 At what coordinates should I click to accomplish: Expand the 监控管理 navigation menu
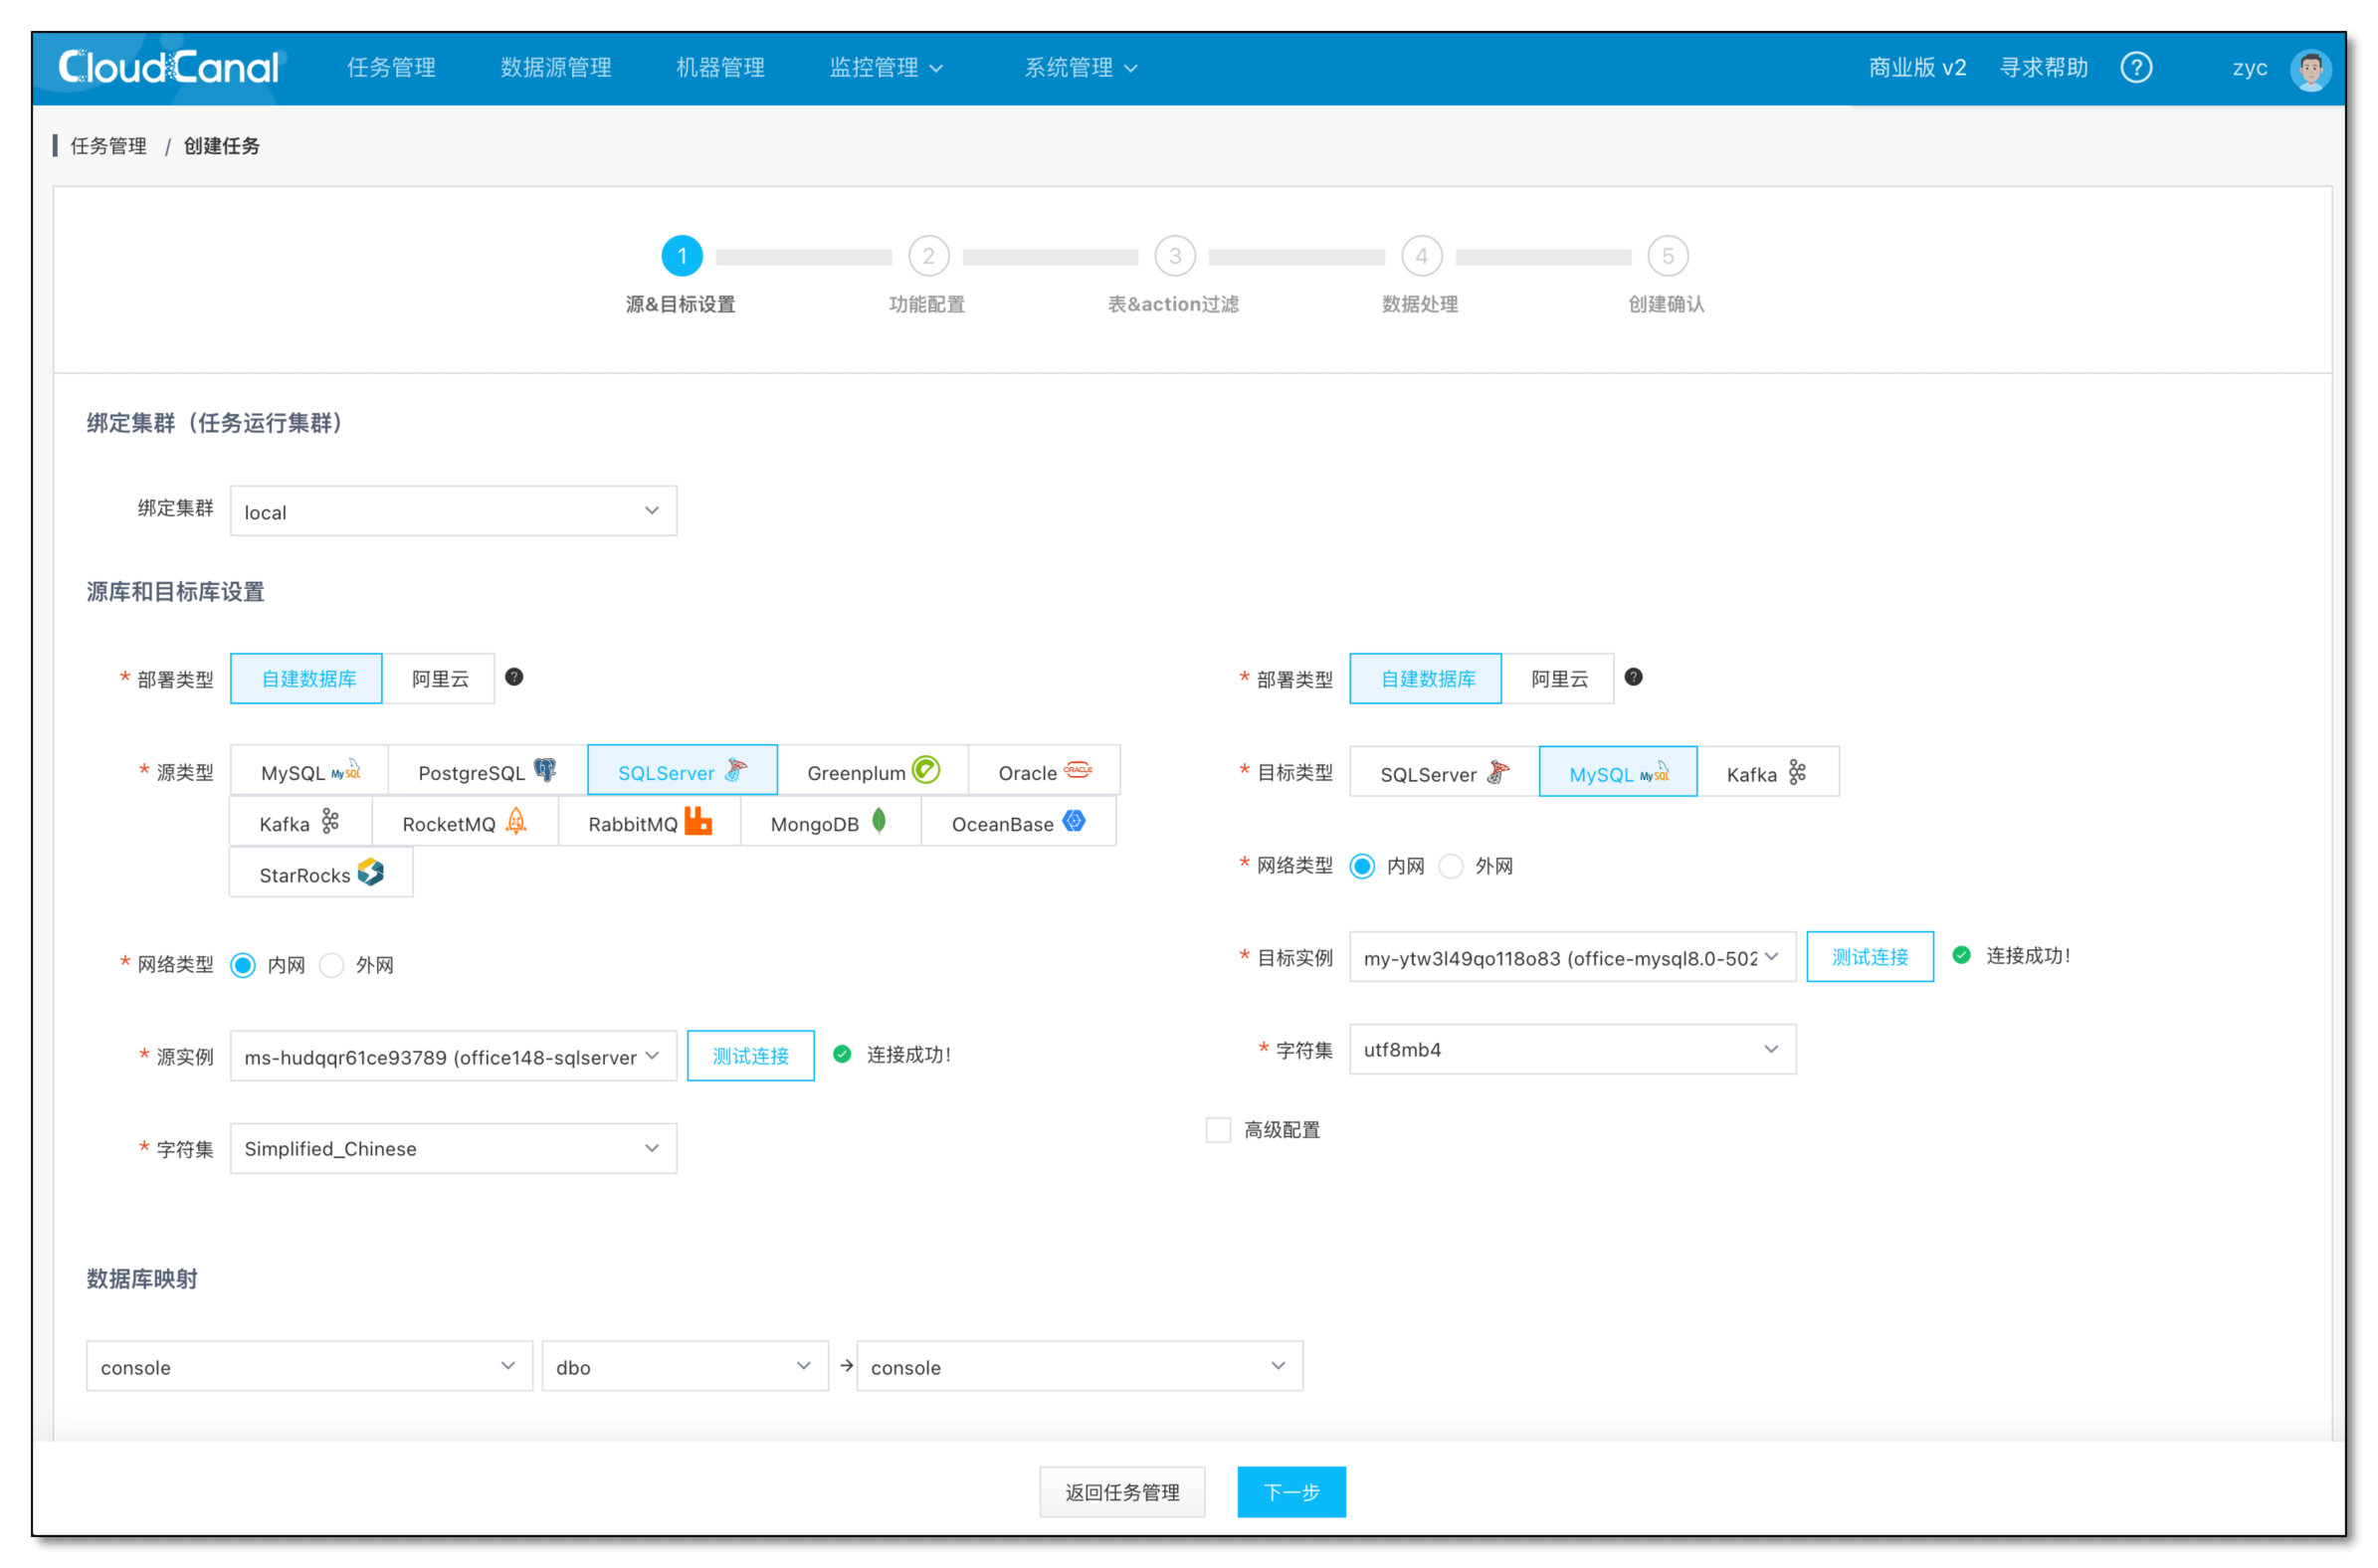[886, 67]
